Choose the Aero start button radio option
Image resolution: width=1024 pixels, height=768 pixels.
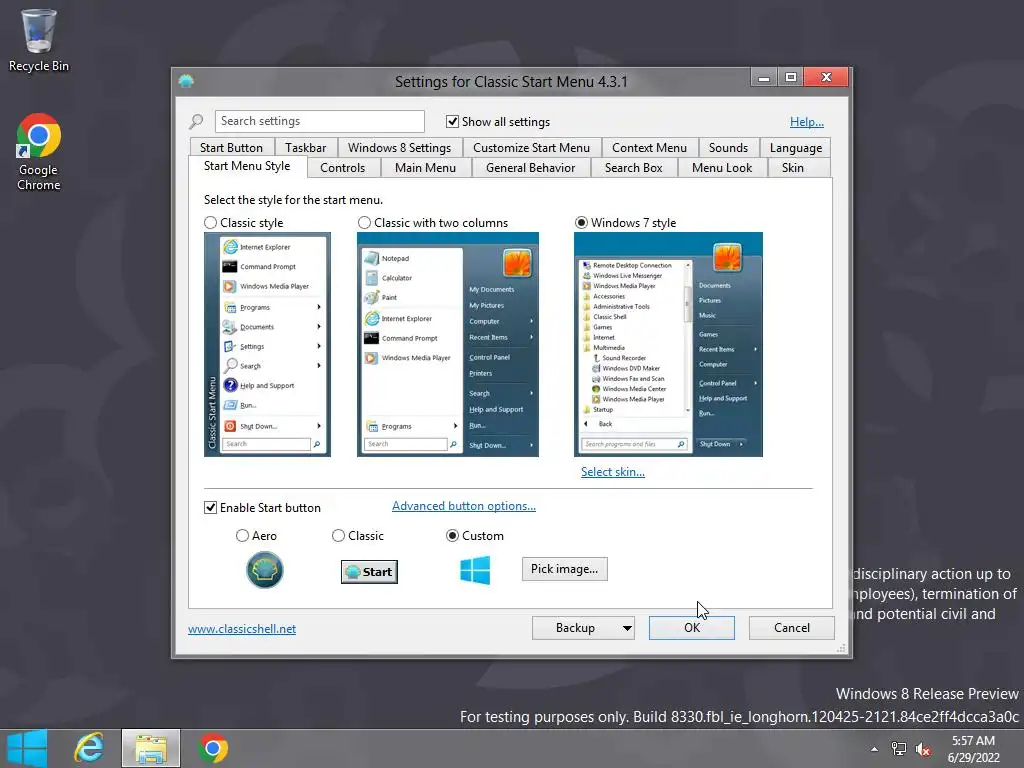242,536
